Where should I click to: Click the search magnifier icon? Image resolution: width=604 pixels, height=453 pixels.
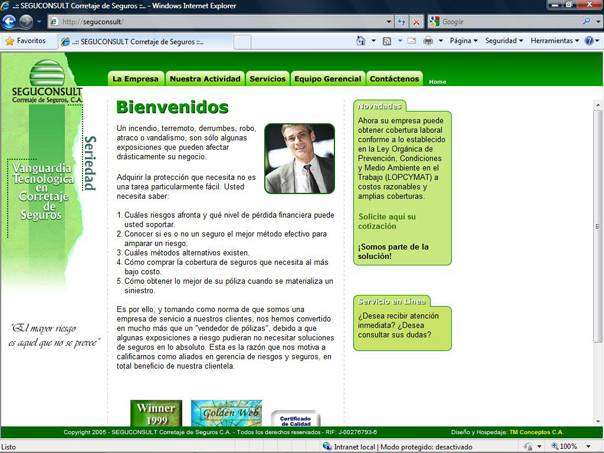point(586,21)
